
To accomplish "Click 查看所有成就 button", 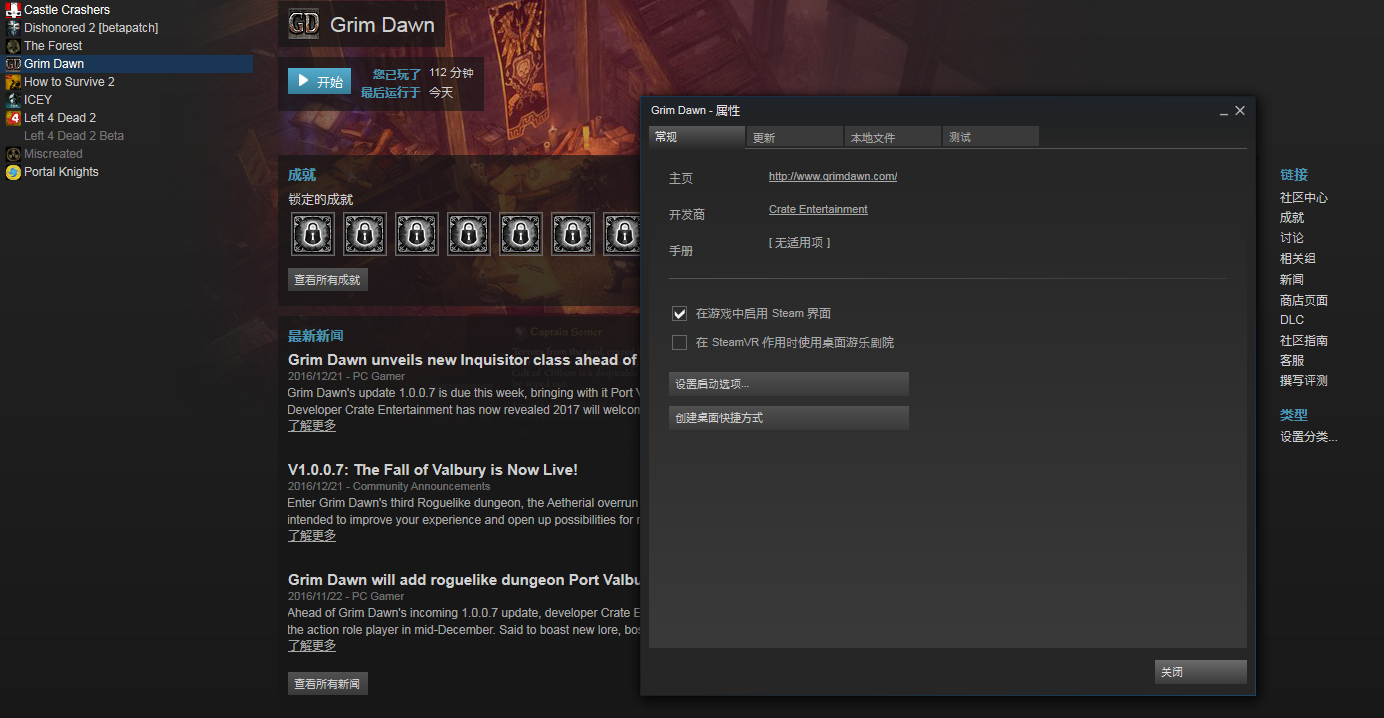I will pyautogui.click(x=328, y=280).
